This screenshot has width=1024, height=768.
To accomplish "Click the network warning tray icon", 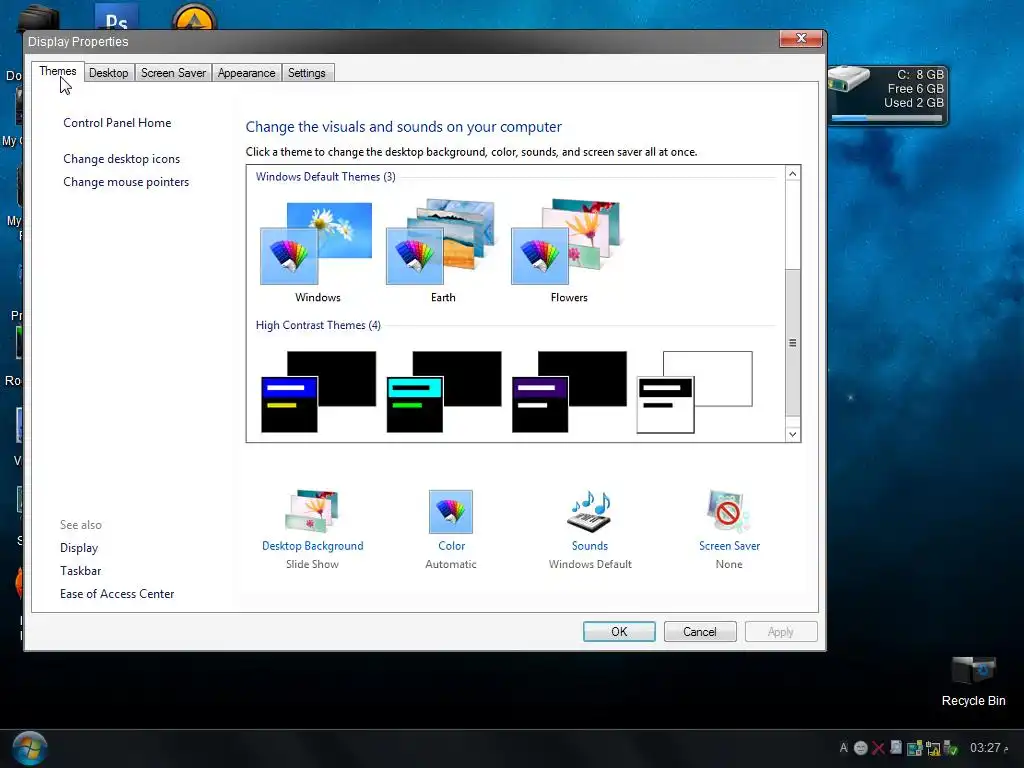I will coord(933,748).
